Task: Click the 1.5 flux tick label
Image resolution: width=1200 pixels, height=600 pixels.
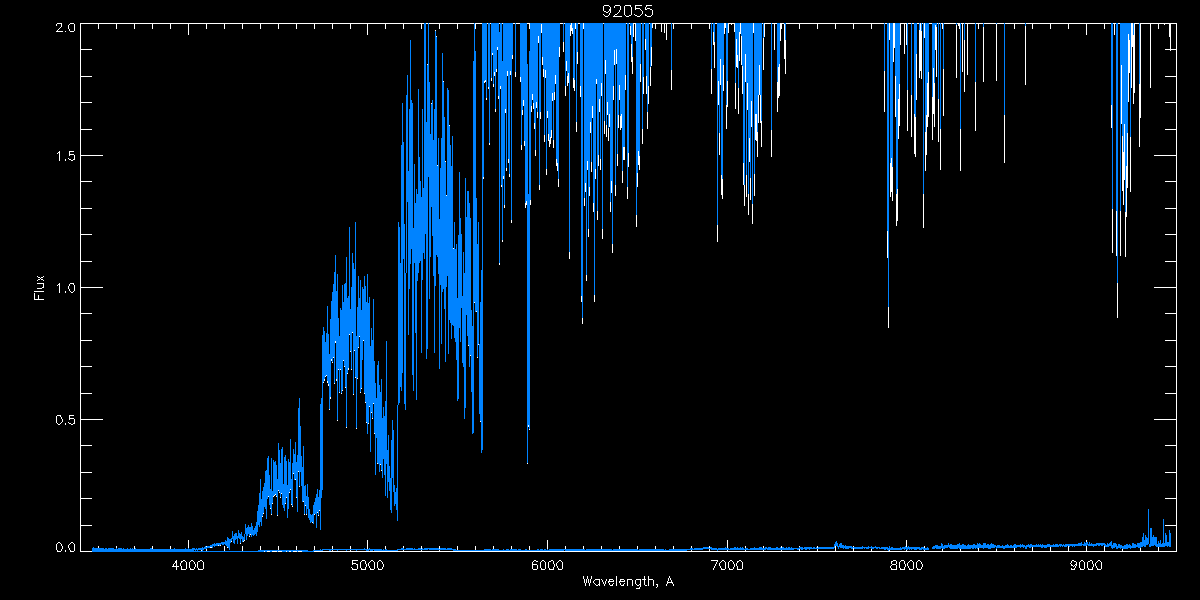Action: (64, 157)
